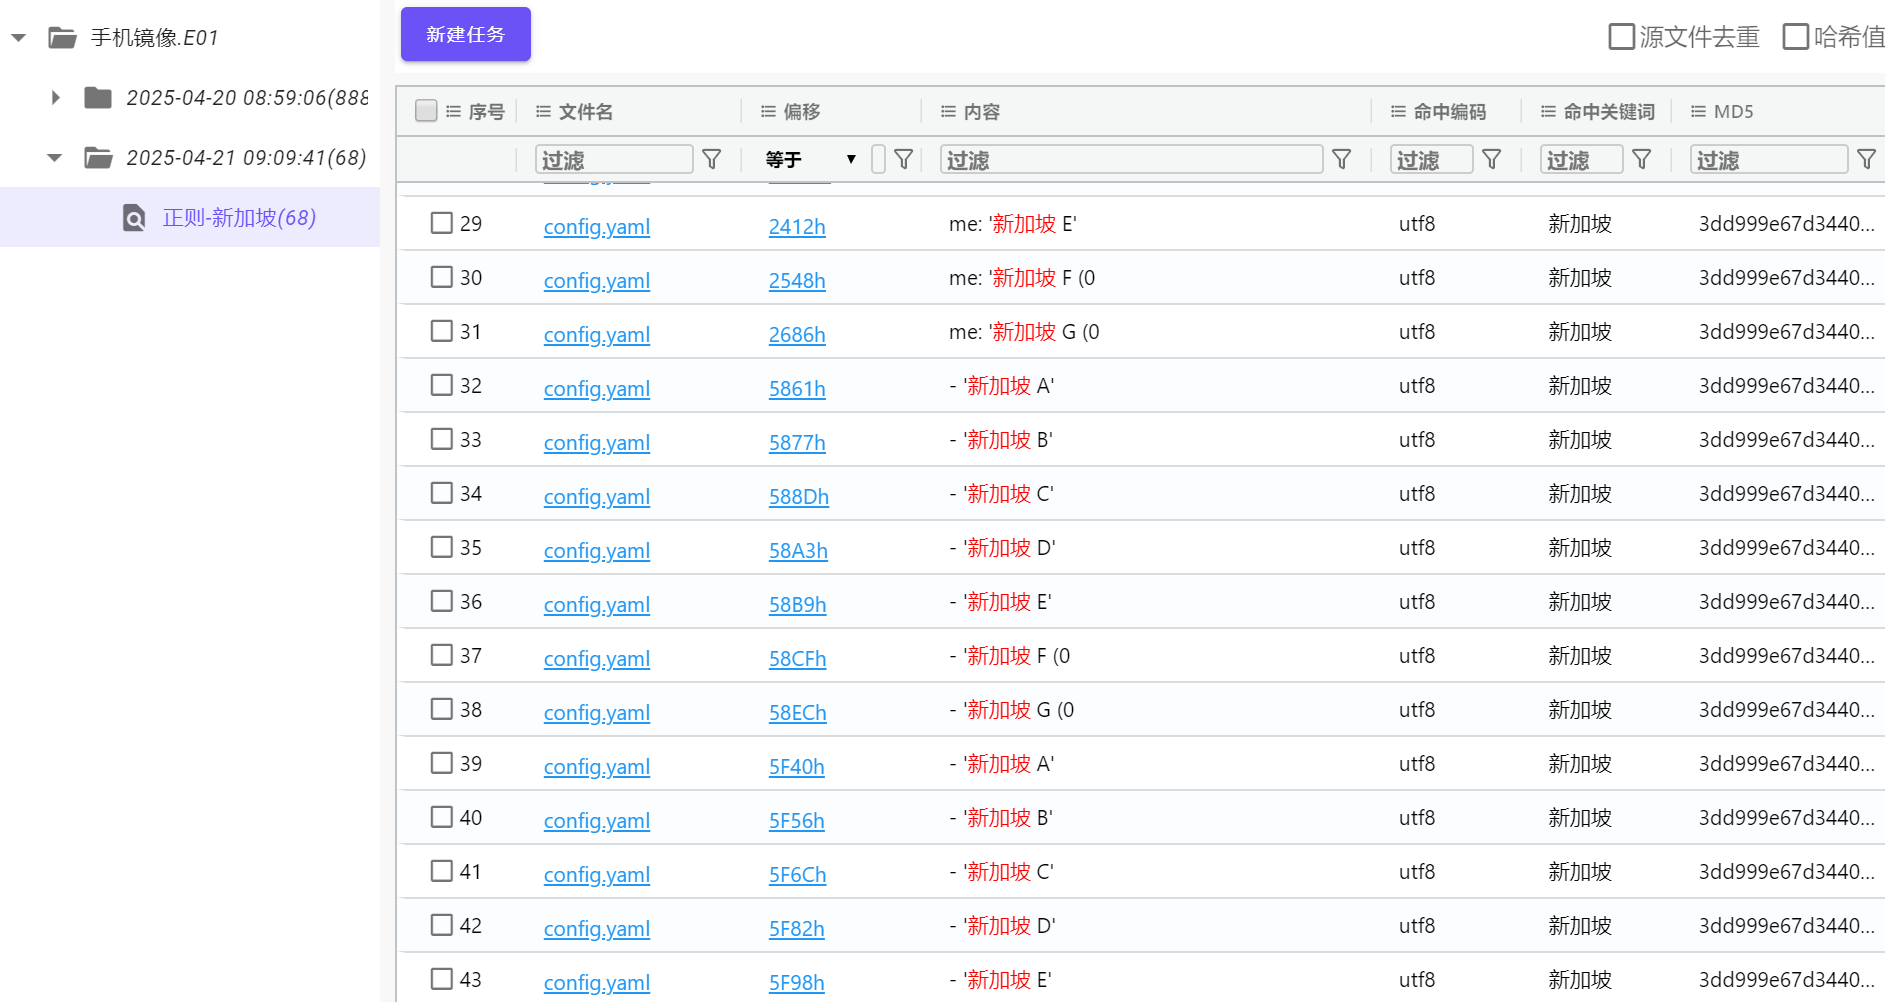The height and width of the screenshot is (1002, 1885).
Task: Check the checkbox for row 35
Action: 442,547
